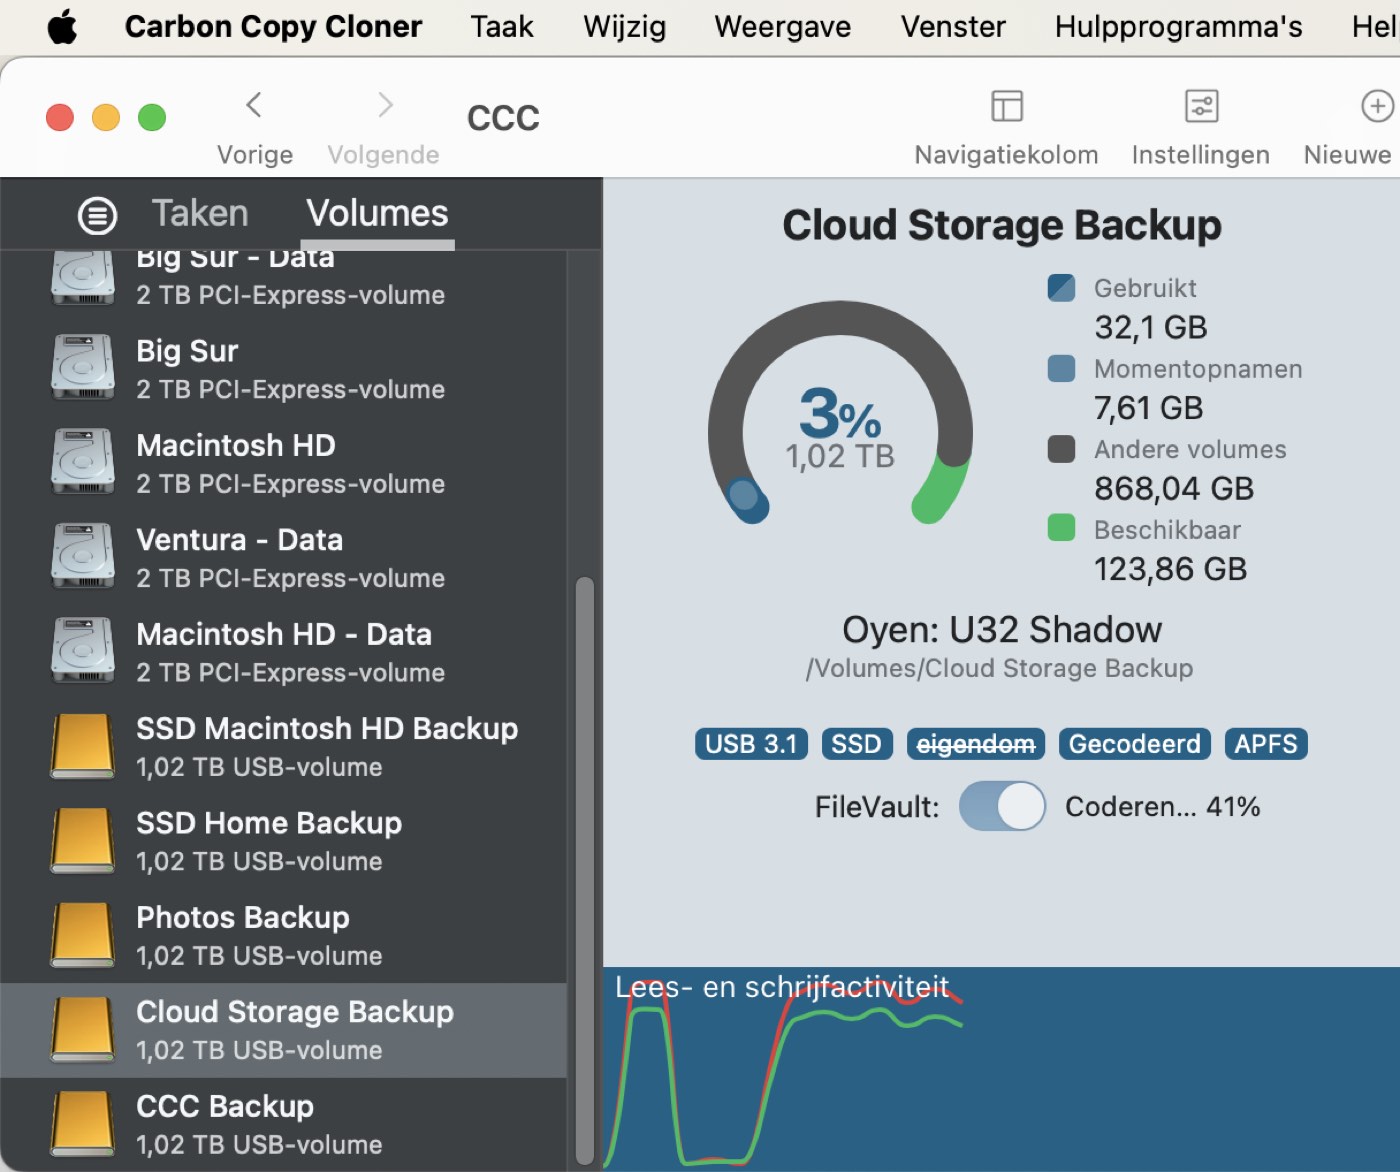Click the CCC Backup drive icon
Viewport: 1400px width, 1172px height.
[x=83, y=1124]
